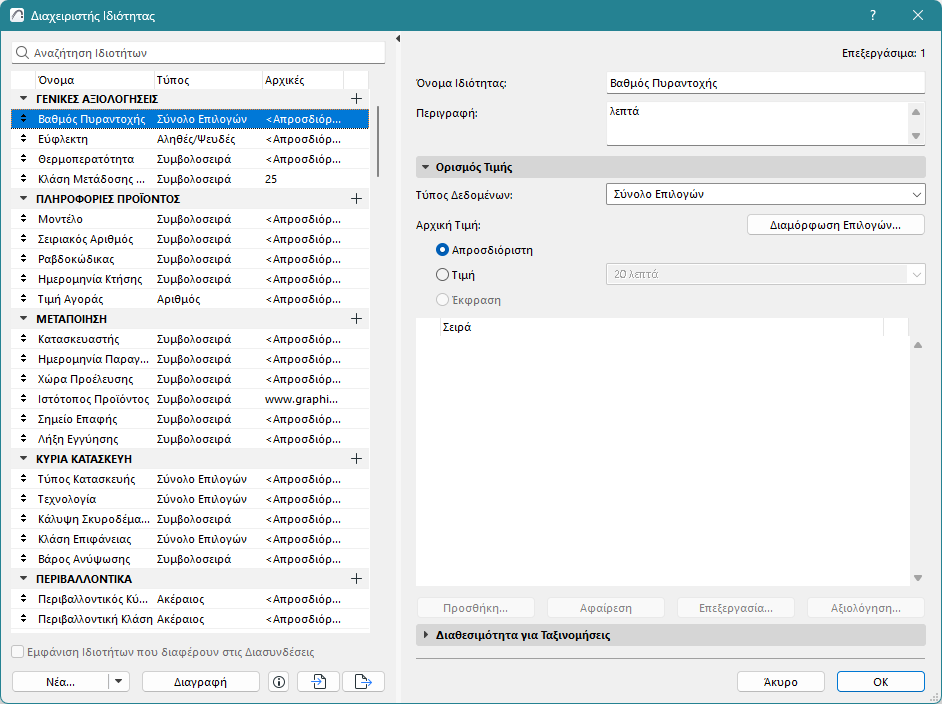Expand Διαθεσιμότητα για Ταξινομήσεις section
This screenshot has width=942, height=704.
click(x=523, y=635)
